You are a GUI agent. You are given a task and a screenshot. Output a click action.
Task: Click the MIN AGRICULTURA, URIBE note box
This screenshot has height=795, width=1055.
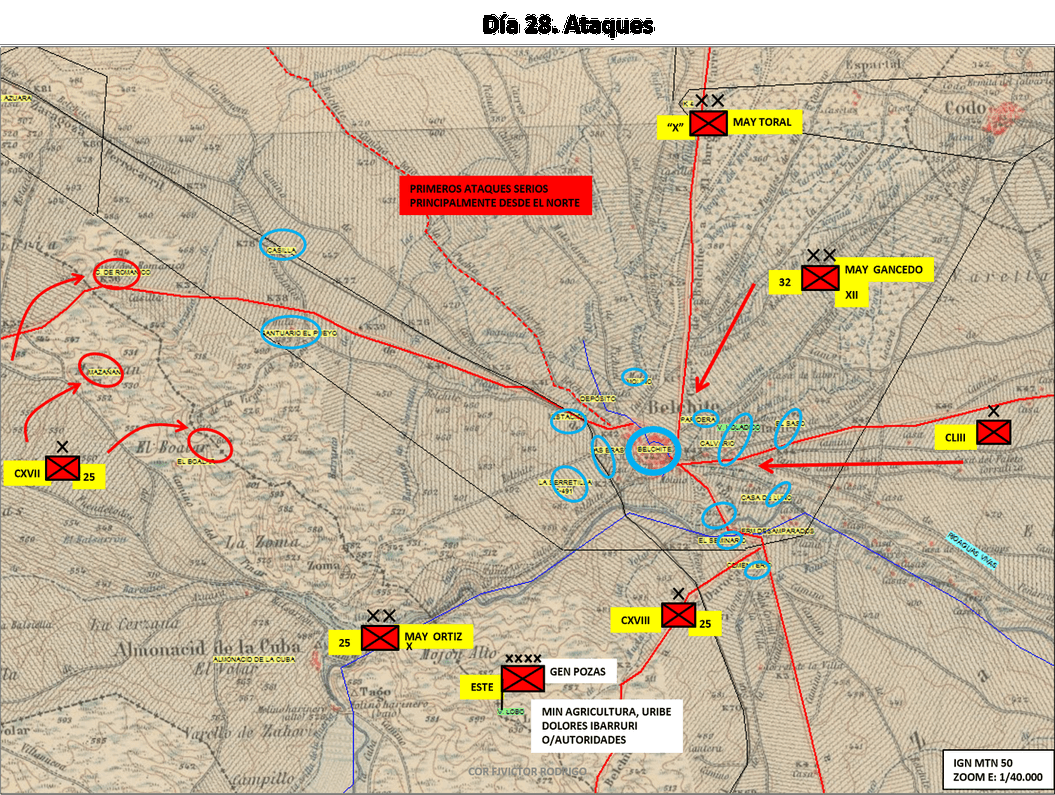point(606,726)
